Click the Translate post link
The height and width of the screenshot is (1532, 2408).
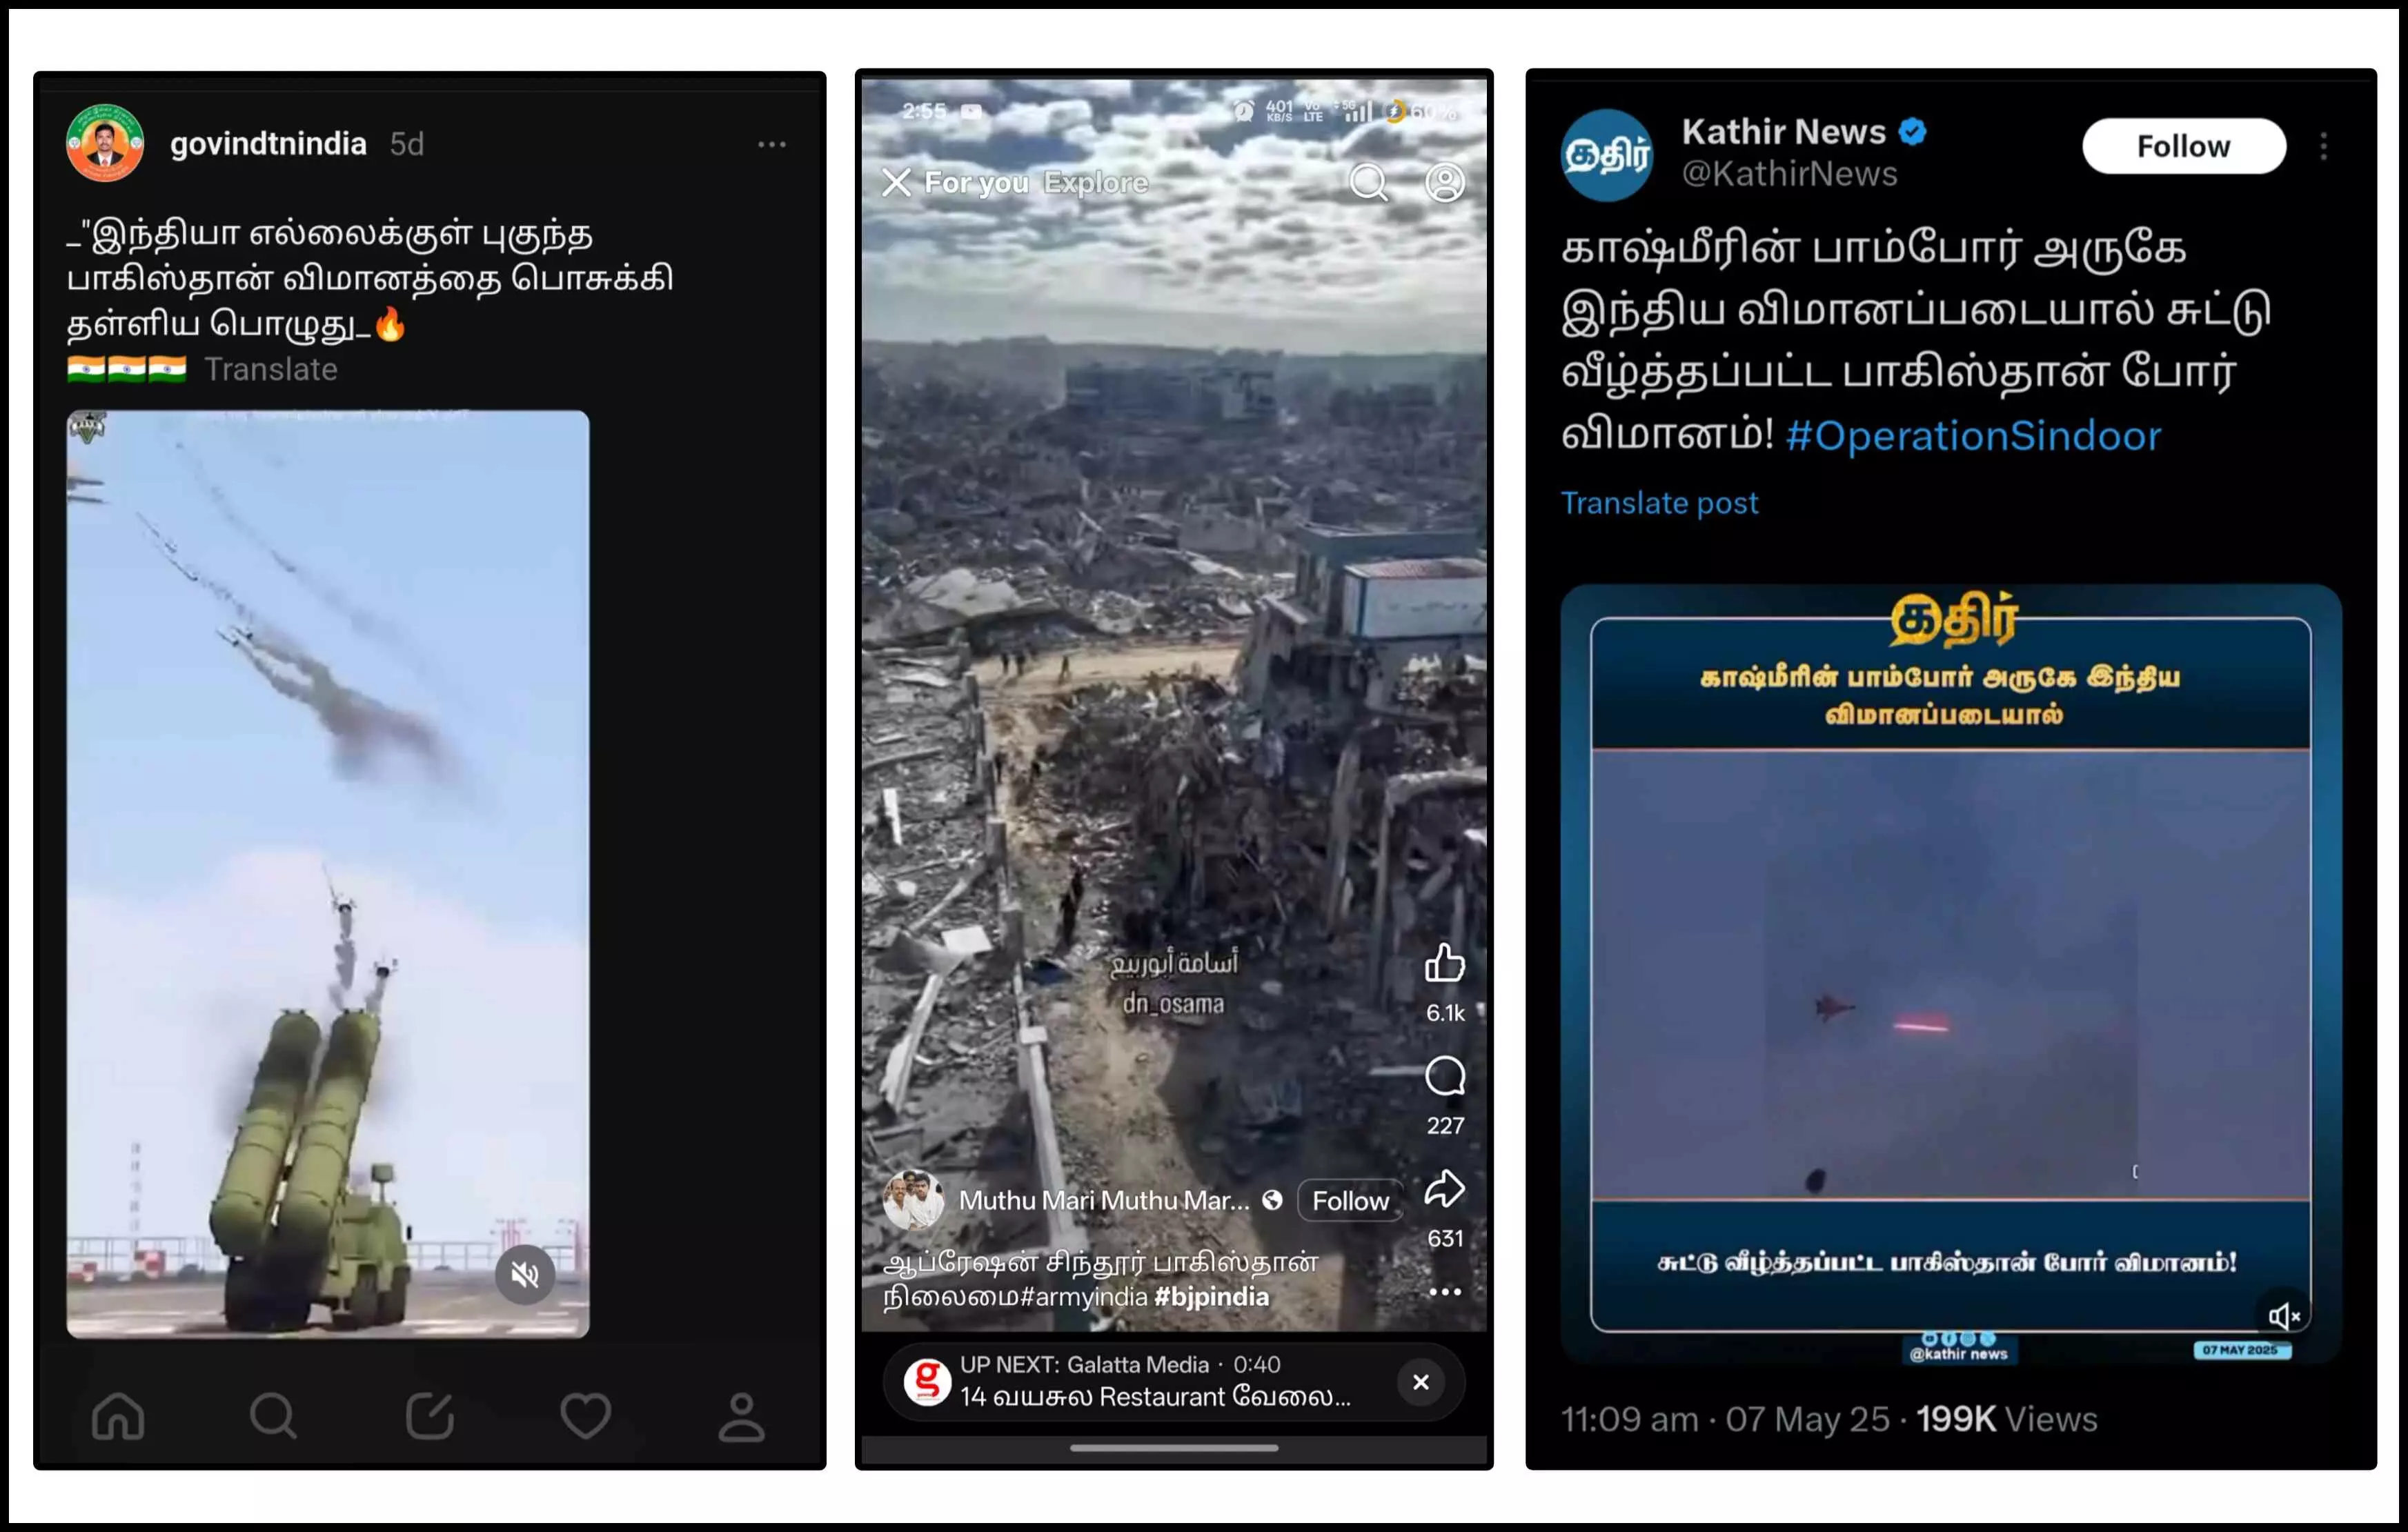pyautogui.click(x=1659, y=503)
